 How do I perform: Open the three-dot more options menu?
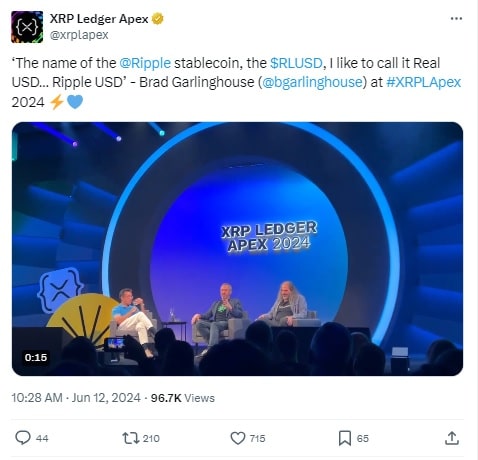point(456,18)
